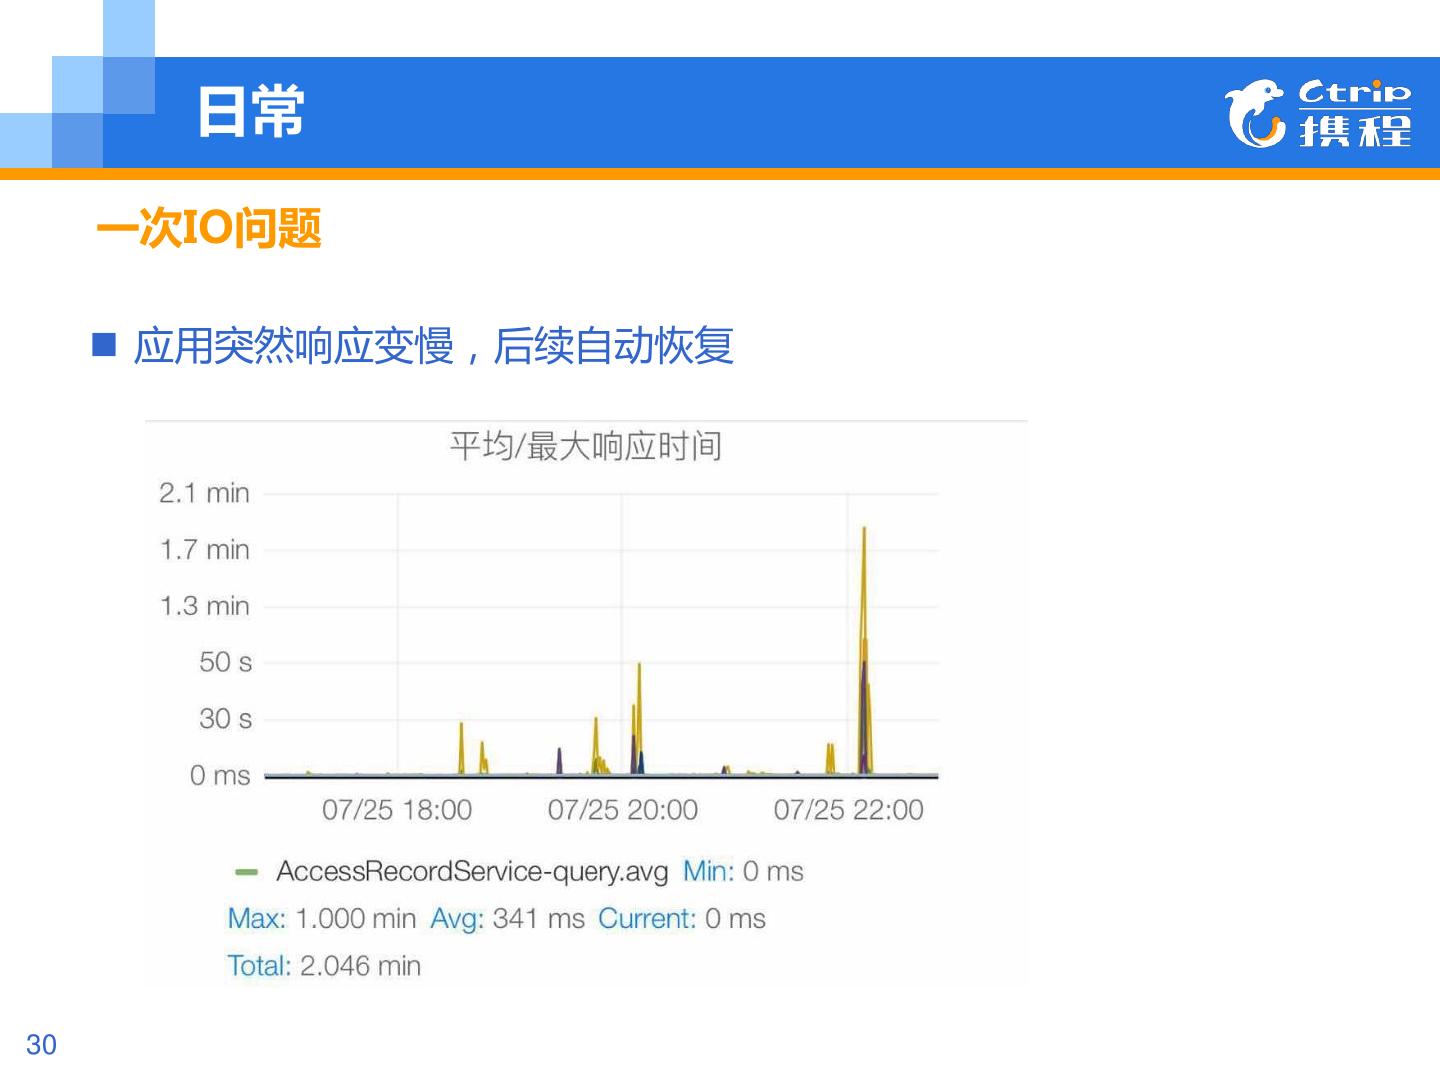Toggle the AccessRecordService-query.avg legend series
1440x1080 pixels.
point(472,872)
